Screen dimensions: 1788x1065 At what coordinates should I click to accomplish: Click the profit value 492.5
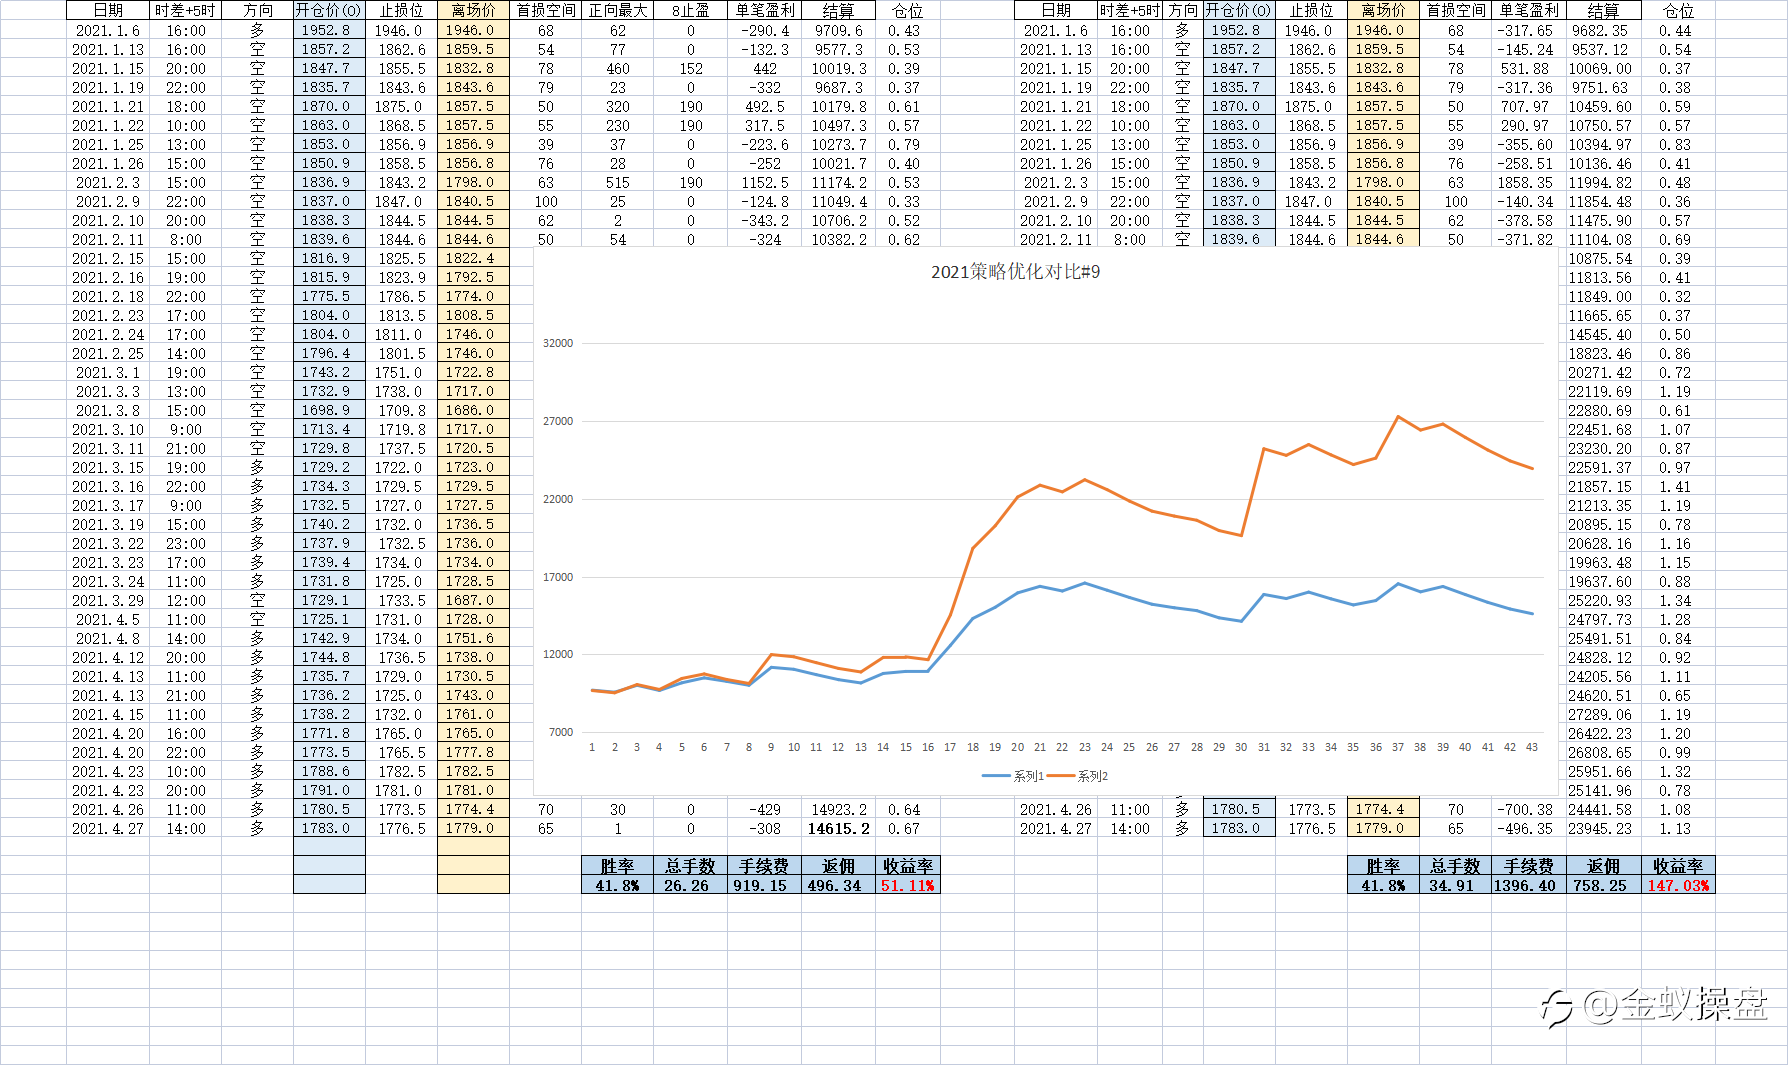[765, 107]
